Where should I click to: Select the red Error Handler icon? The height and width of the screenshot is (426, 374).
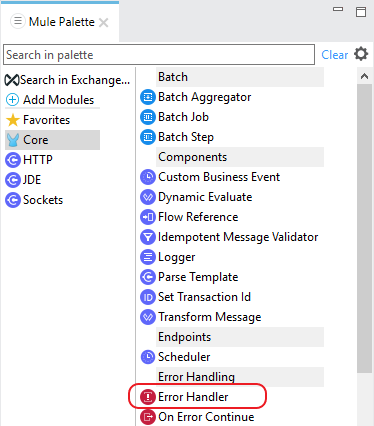coord(147,397)
